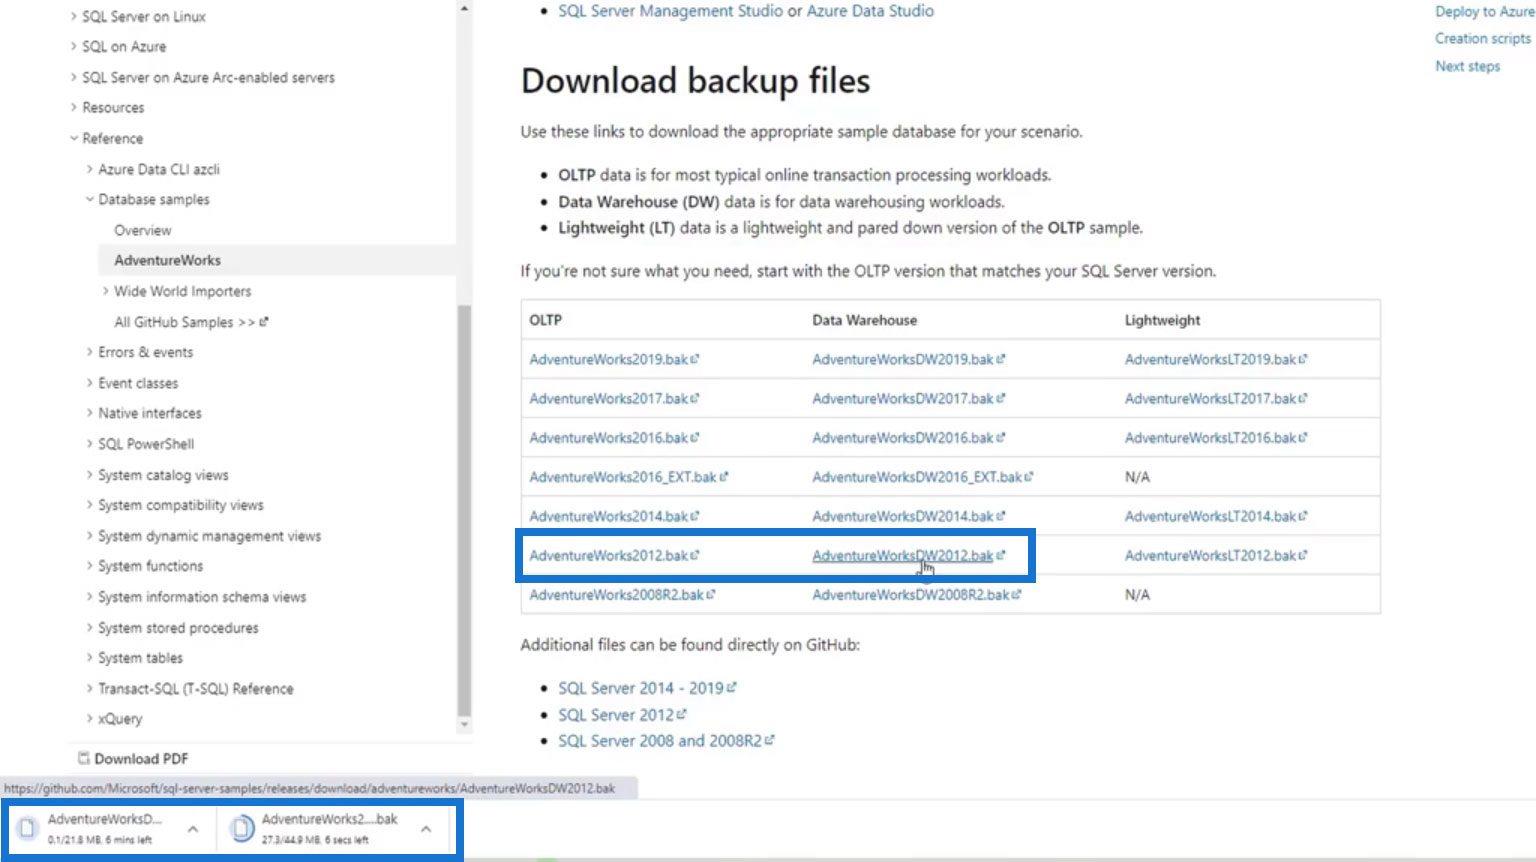Expand System tables node
The height and width of the screenshot is (862, 1536).
click(x=89, y=658)
